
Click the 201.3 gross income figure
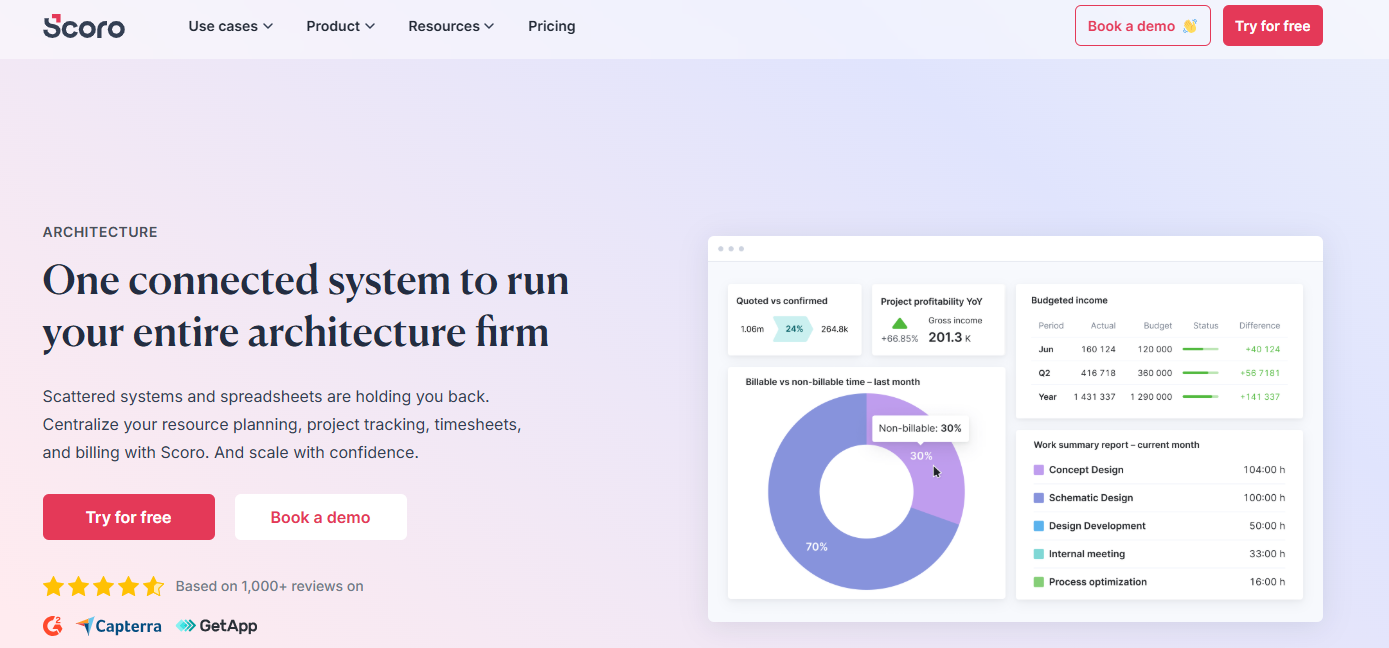point(945,338)
